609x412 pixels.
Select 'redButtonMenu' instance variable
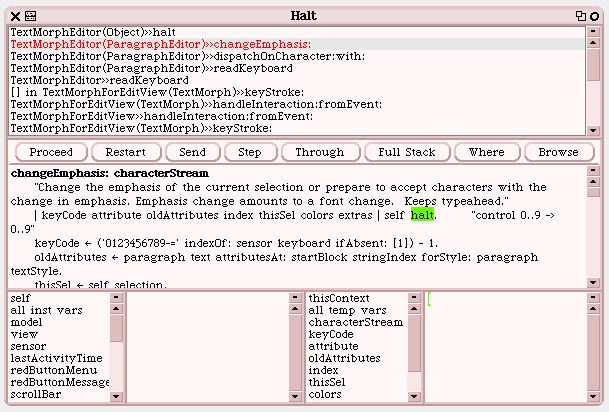(x=59, y=370)
